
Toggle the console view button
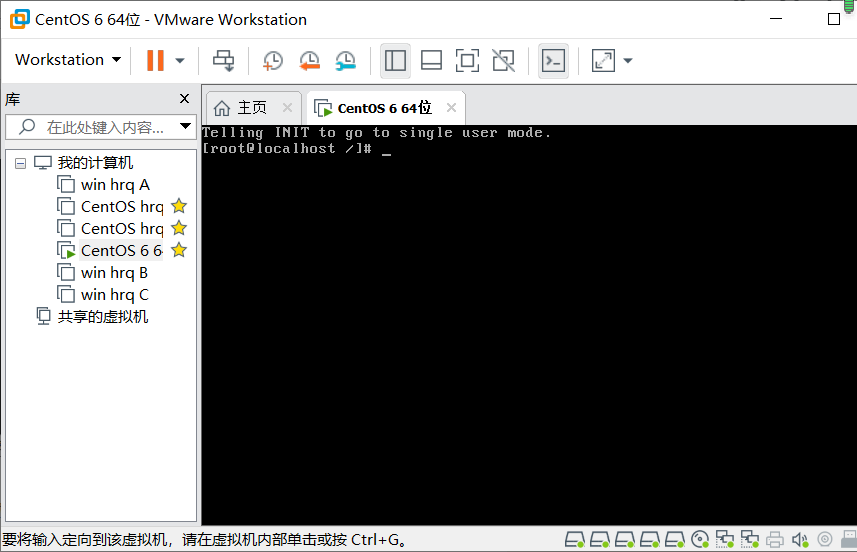click(553, 61)
